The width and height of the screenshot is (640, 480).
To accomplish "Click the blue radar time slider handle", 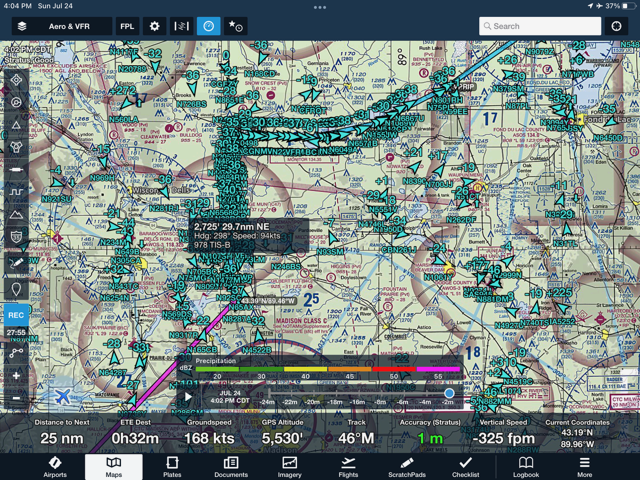I will coord(449,393).
